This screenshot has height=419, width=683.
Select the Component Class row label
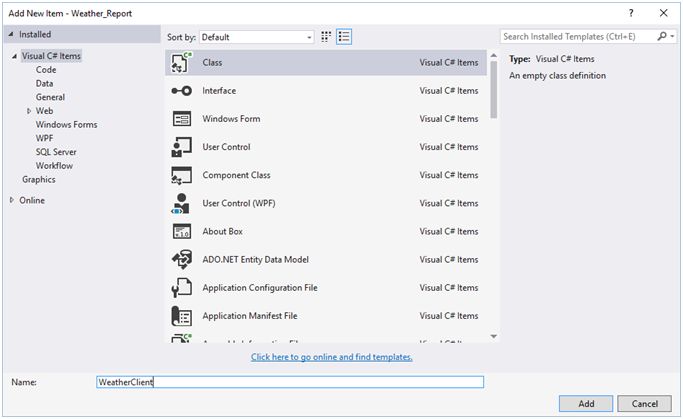pos(237,175)
